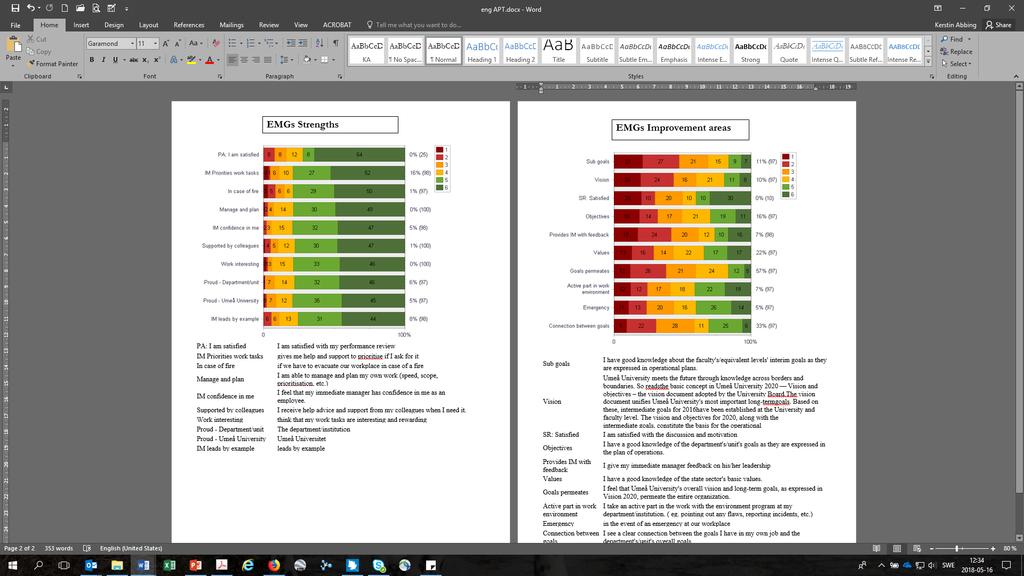This screenshot has height=576, width=1024.
Task: Click the English (United States) language indicator
Action: 131,549
